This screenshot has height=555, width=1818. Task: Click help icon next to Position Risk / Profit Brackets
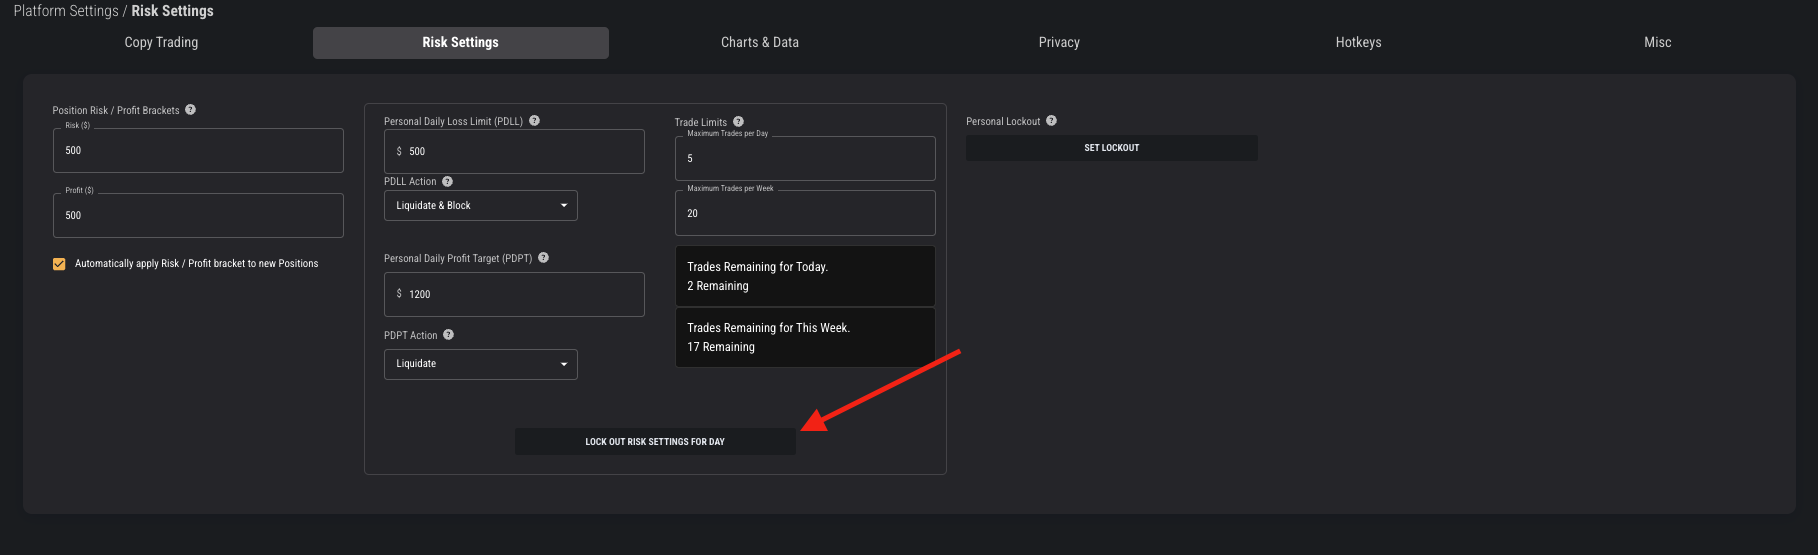(190, 110)
